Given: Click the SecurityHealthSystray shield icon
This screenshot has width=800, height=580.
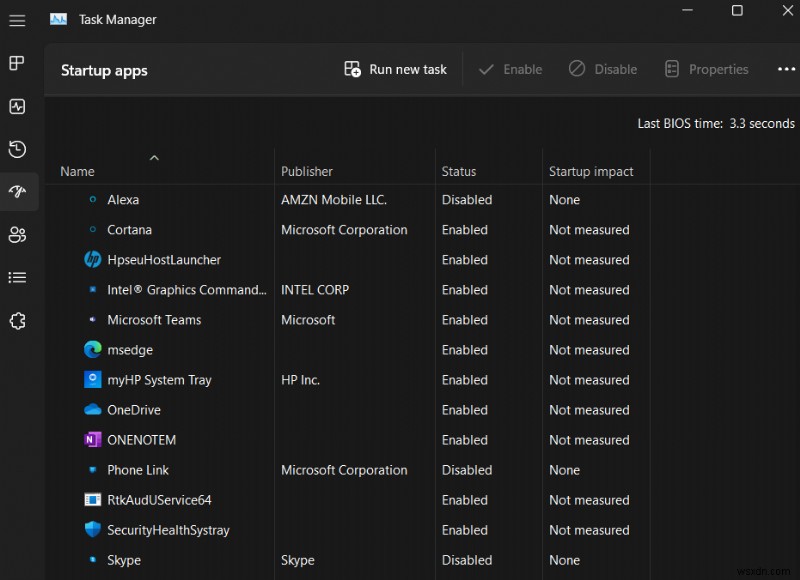Looking at the screenshot, I should [x=92, y=529].
